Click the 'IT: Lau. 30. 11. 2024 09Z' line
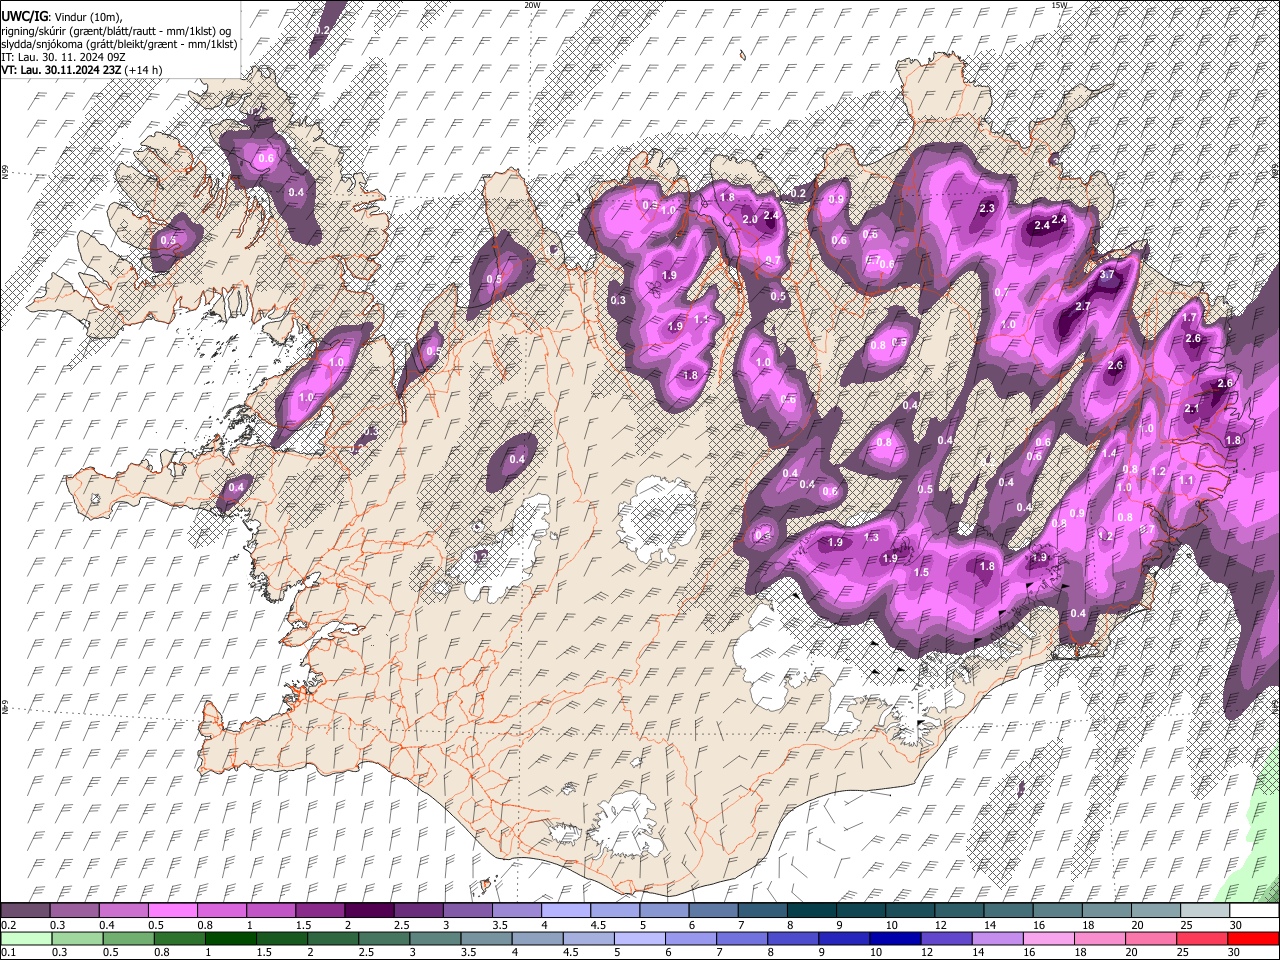Screen dimensions: 1280x960 point(63,57)
